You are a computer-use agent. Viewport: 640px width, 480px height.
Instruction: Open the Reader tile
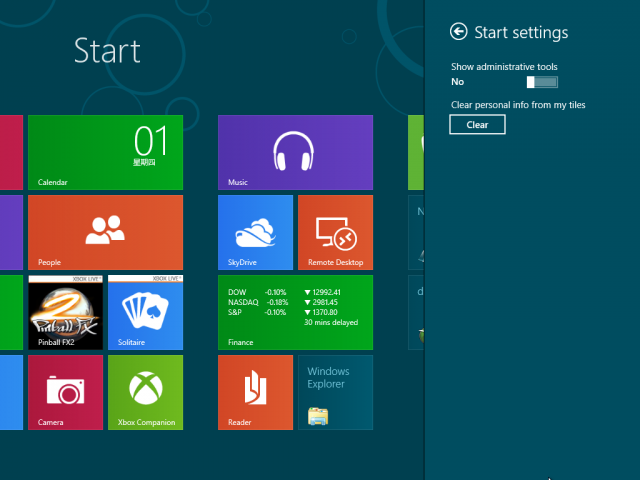(255, 392)
